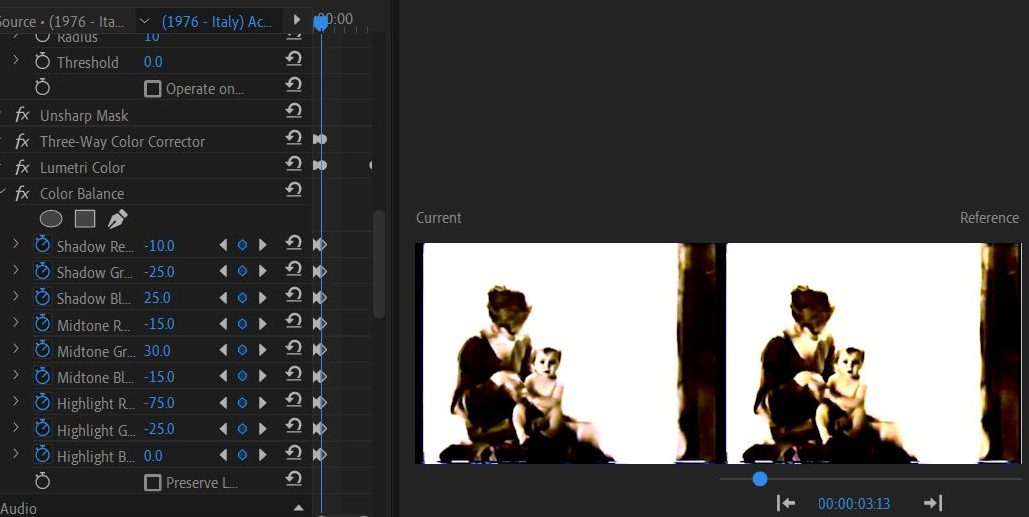Toggle stopwatch for Midtone Red row
Screen dimensions: 1029x517
[x=43, y=324]
